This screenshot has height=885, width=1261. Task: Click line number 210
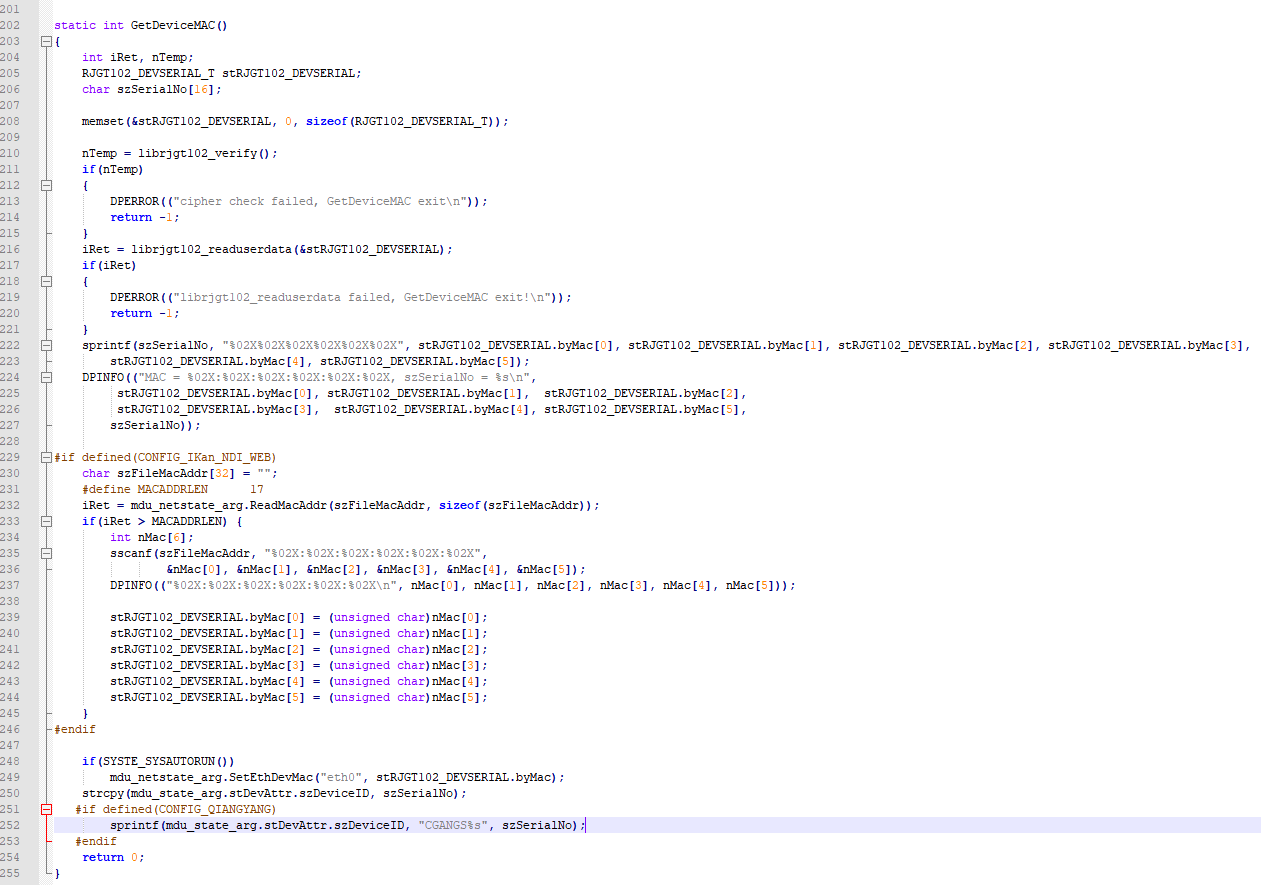pos(12,153)
